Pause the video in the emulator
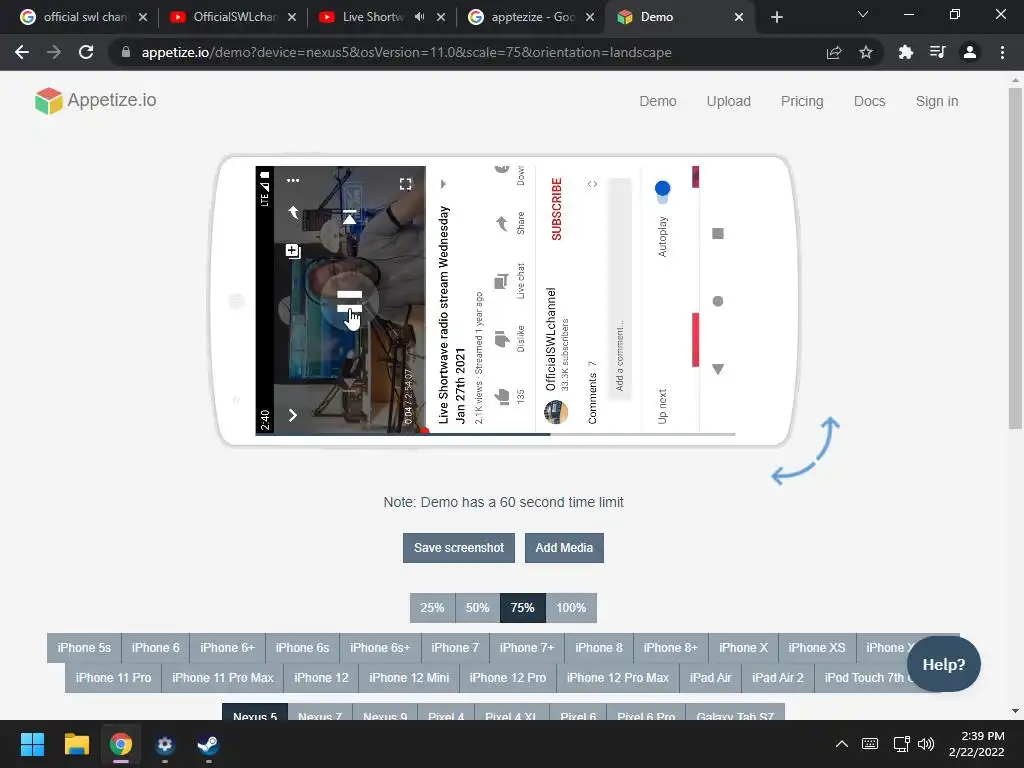The width and height of the screenshot is (1024, 768). pyautogui.click(x=349, y=302)
